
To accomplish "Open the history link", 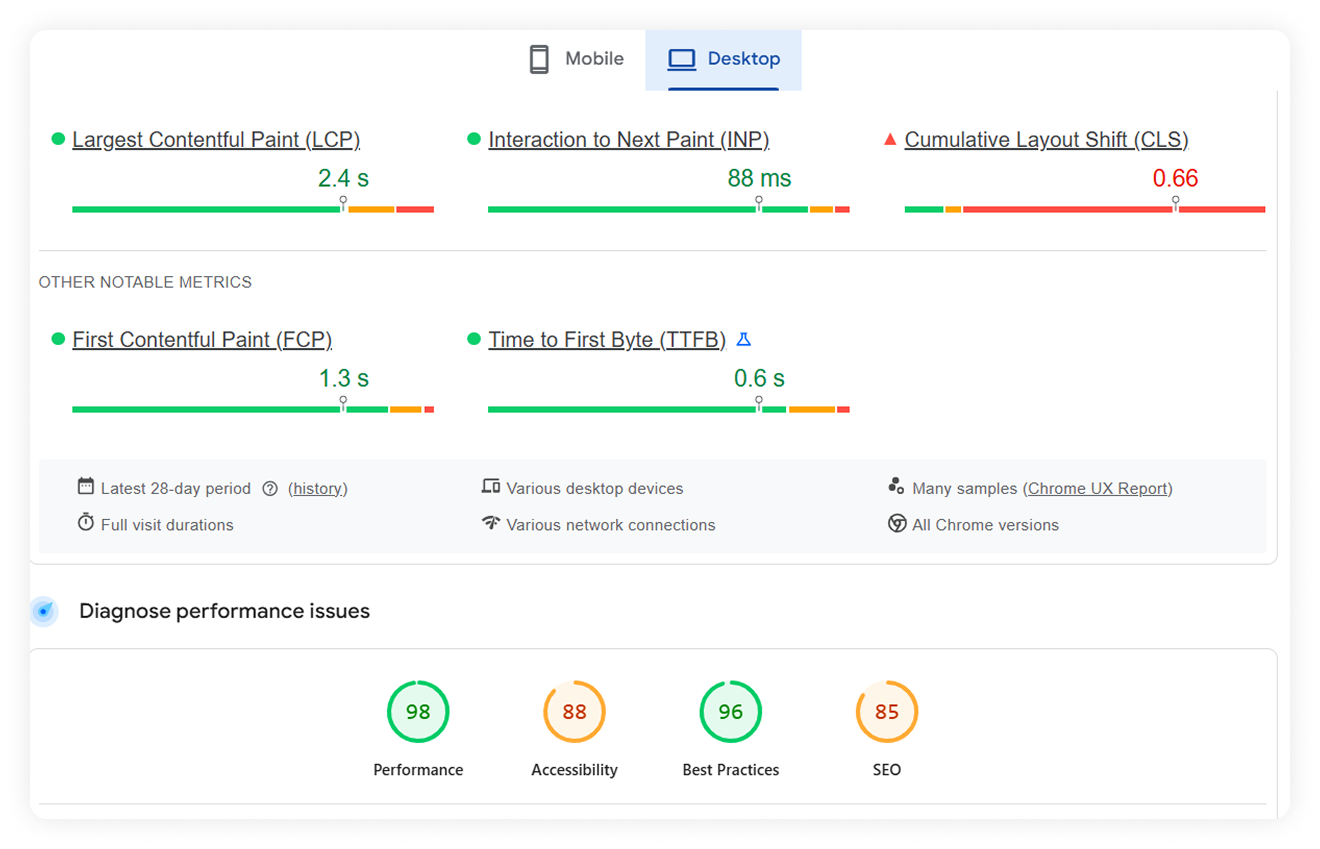I will [x=318, y=489].
